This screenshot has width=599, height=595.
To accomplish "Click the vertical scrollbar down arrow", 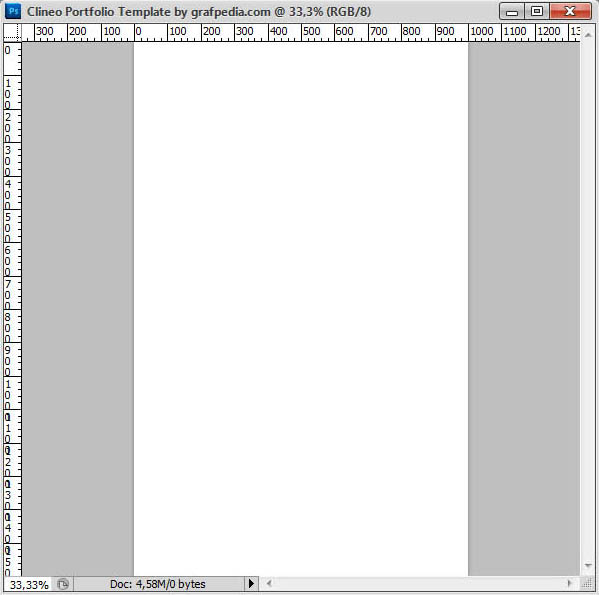I will pyautogui.click(x=588, y=565).
